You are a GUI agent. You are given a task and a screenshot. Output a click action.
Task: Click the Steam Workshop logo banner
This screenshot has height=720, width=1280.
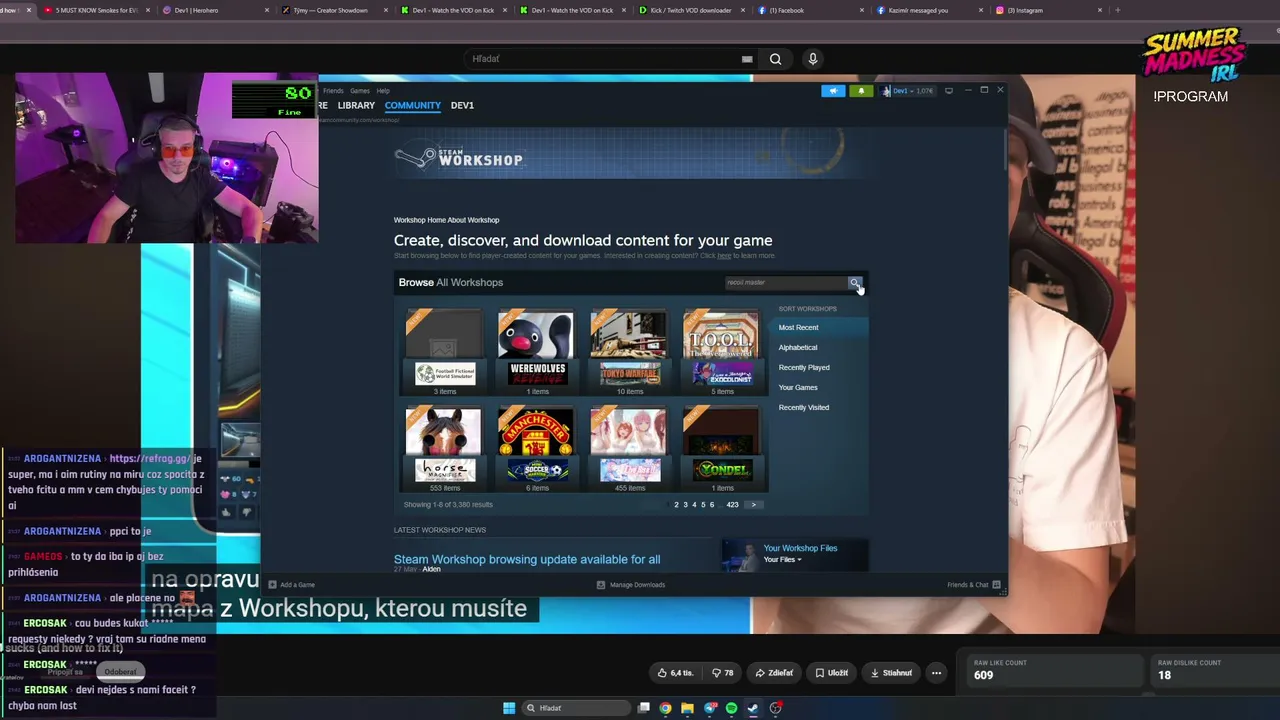tap(459, 158)
